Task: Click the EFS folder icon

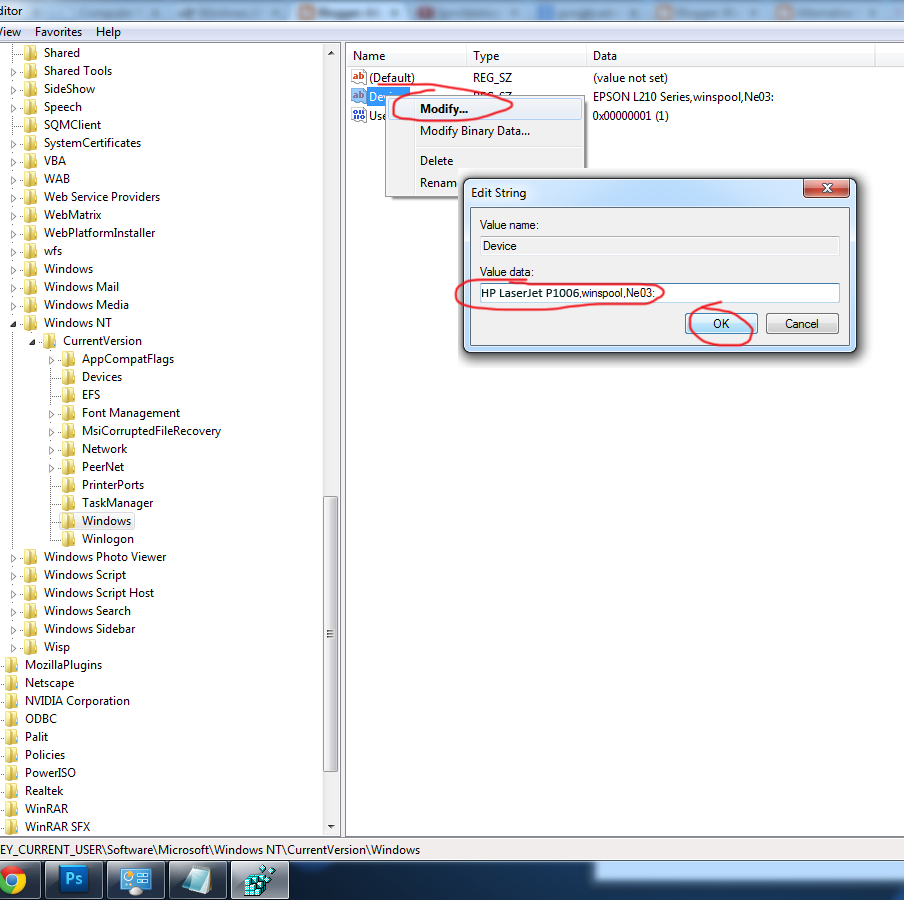Action: tap(69, 395)
